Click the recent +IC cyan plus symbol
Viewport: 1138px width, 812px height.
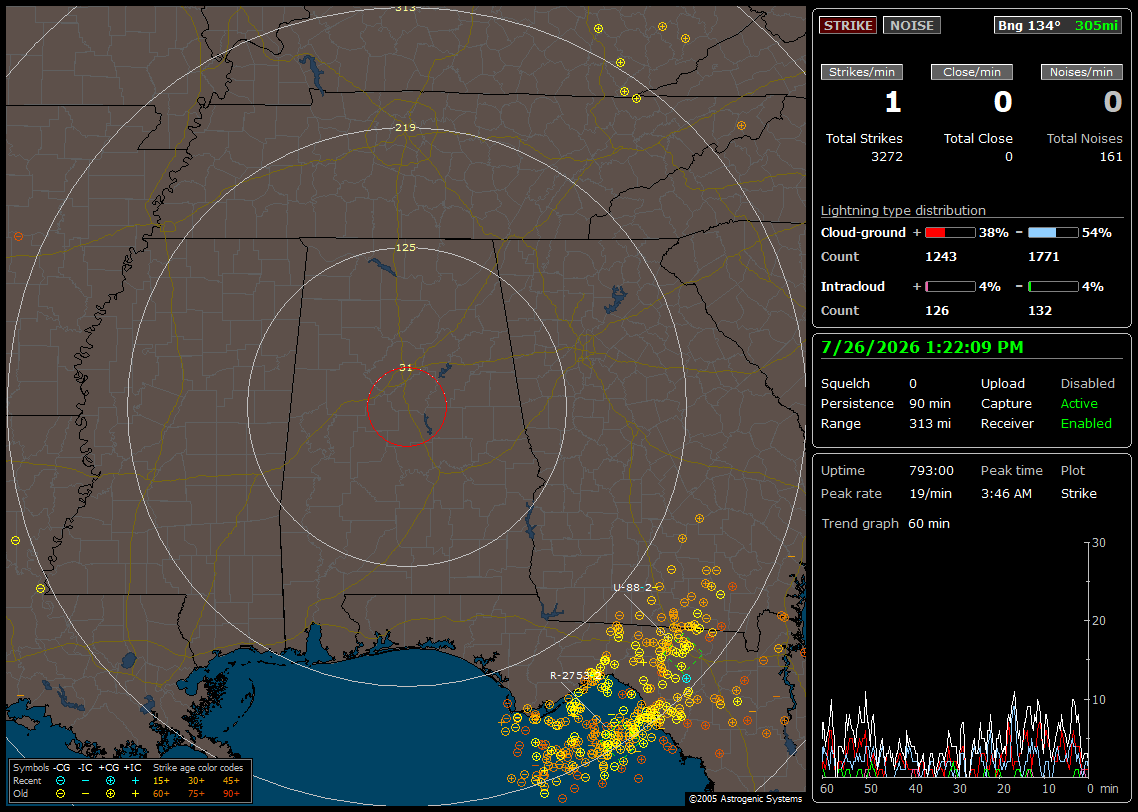[135, 781]
